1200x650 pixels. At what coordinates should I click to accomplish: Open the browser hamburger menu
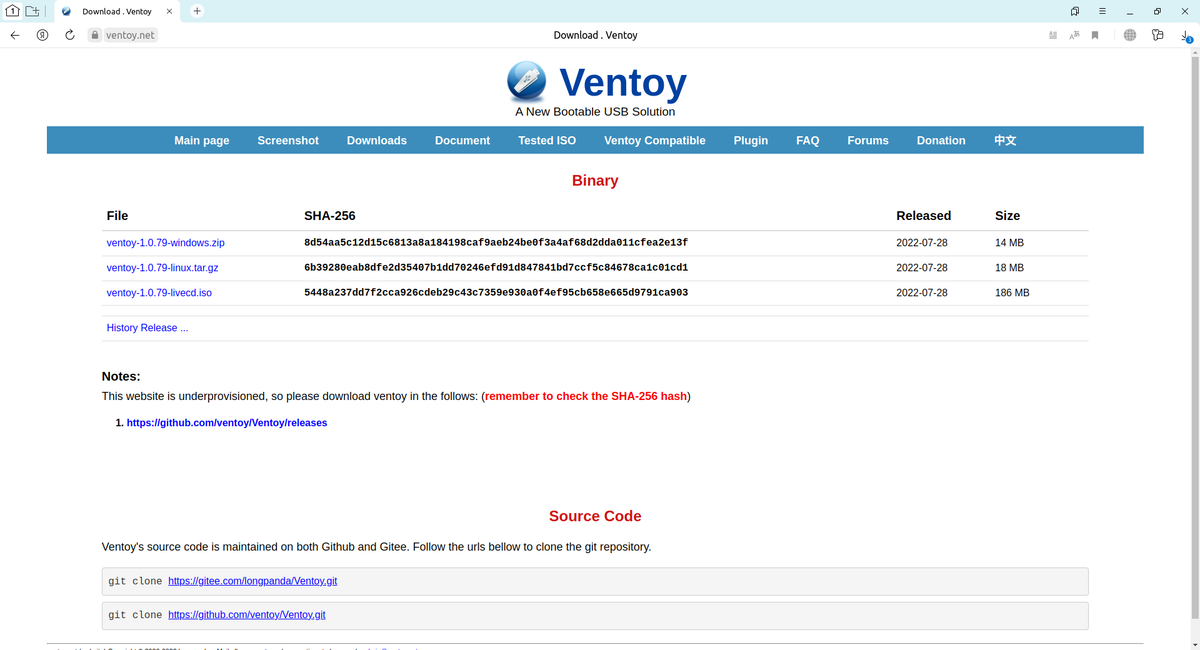coord(1102,11)
